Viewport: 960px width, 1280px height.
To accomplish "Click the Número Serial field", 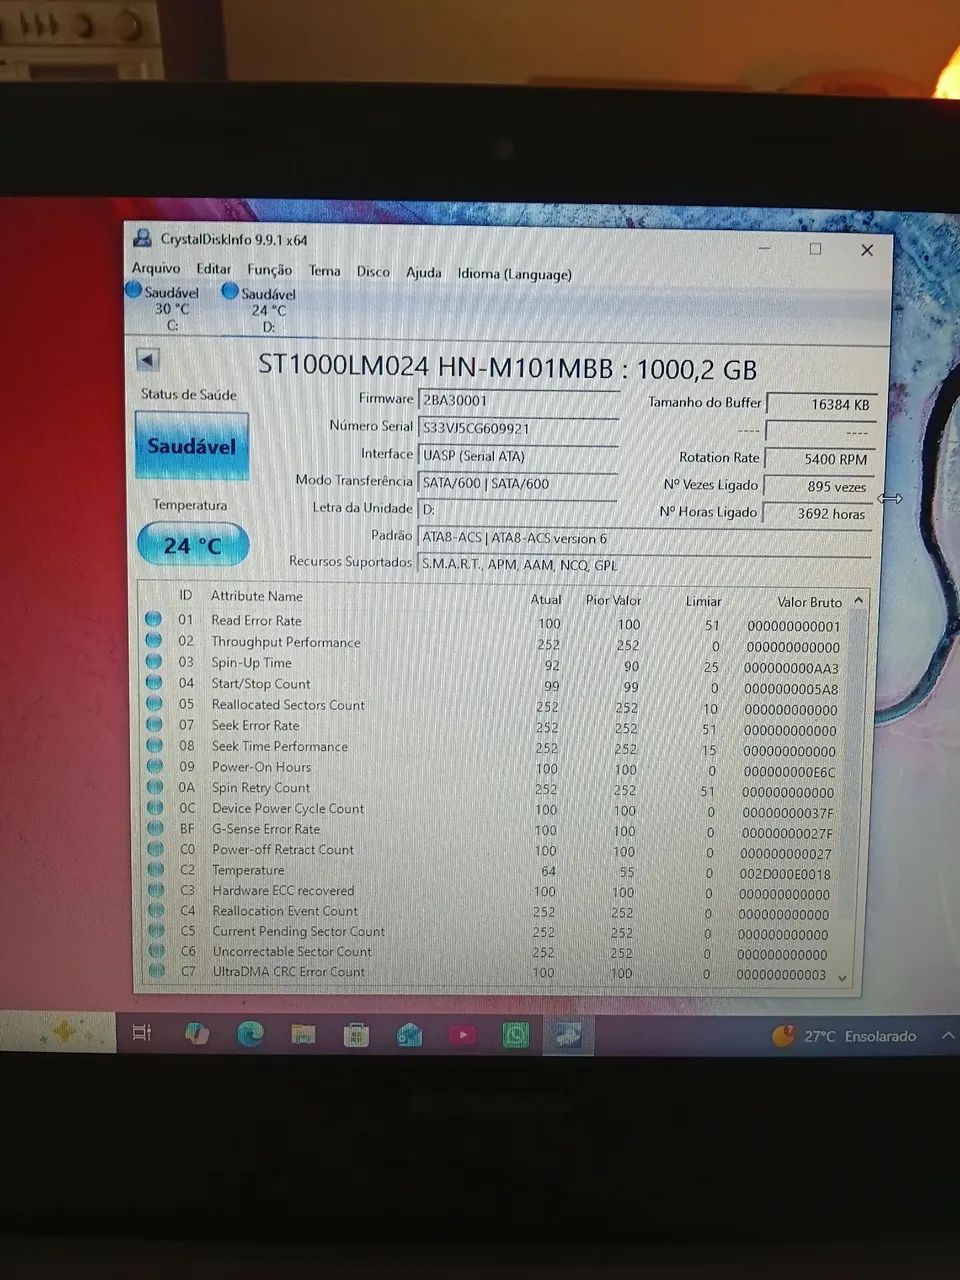I will [519, 428].
